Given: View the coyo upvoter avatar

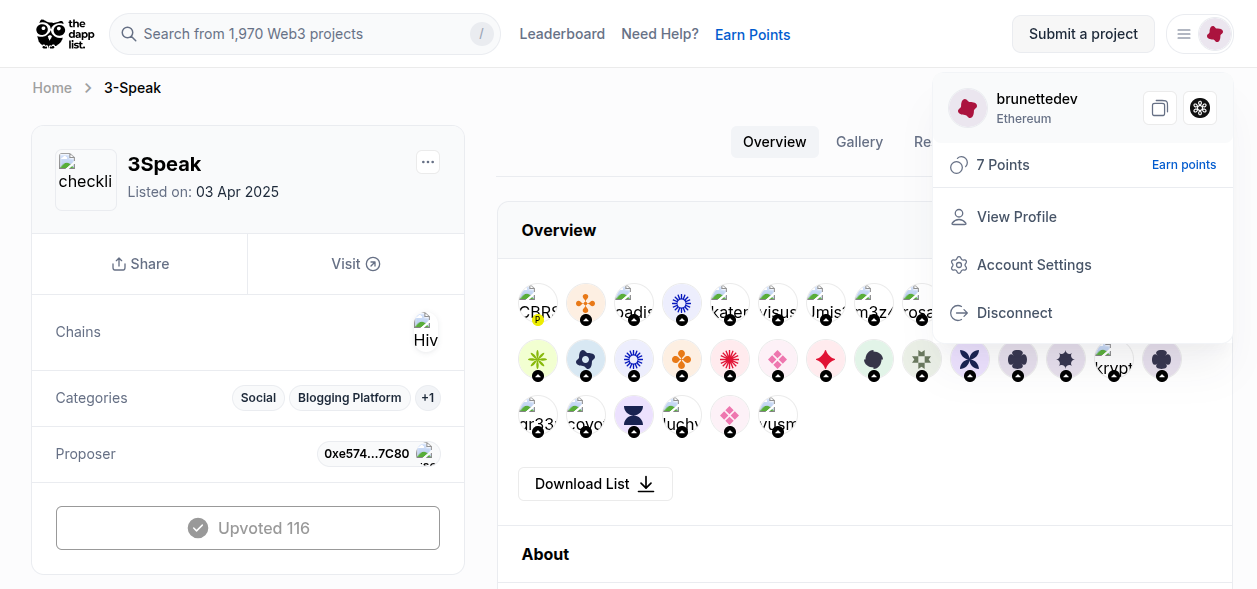Looking at the screenshot, I should tap(586, 415).
